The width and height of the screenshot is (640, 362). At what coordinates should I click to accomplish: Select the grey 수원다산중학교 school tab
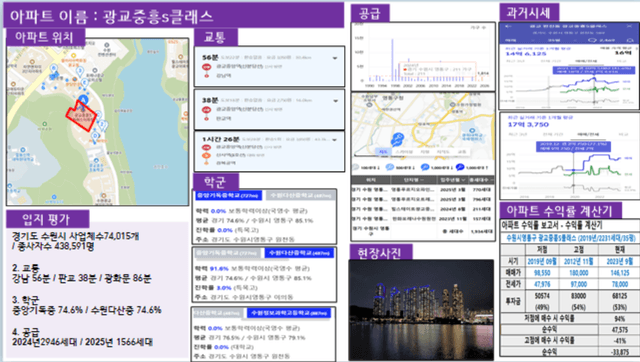click(300, 196)
